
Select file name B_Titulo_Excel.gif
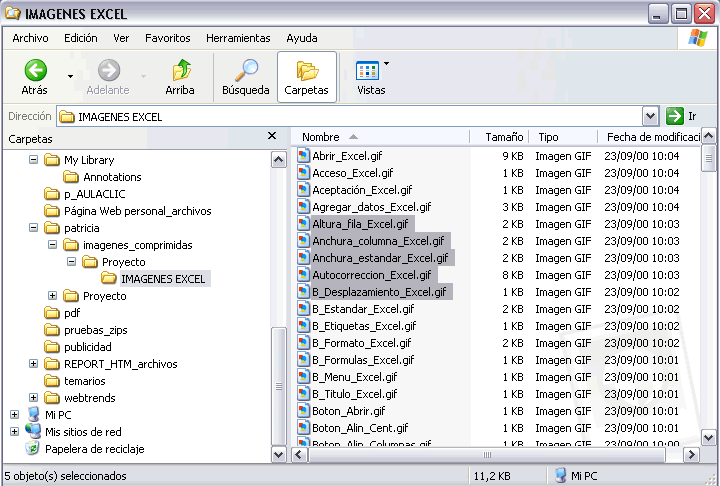(x=354, y=394)
